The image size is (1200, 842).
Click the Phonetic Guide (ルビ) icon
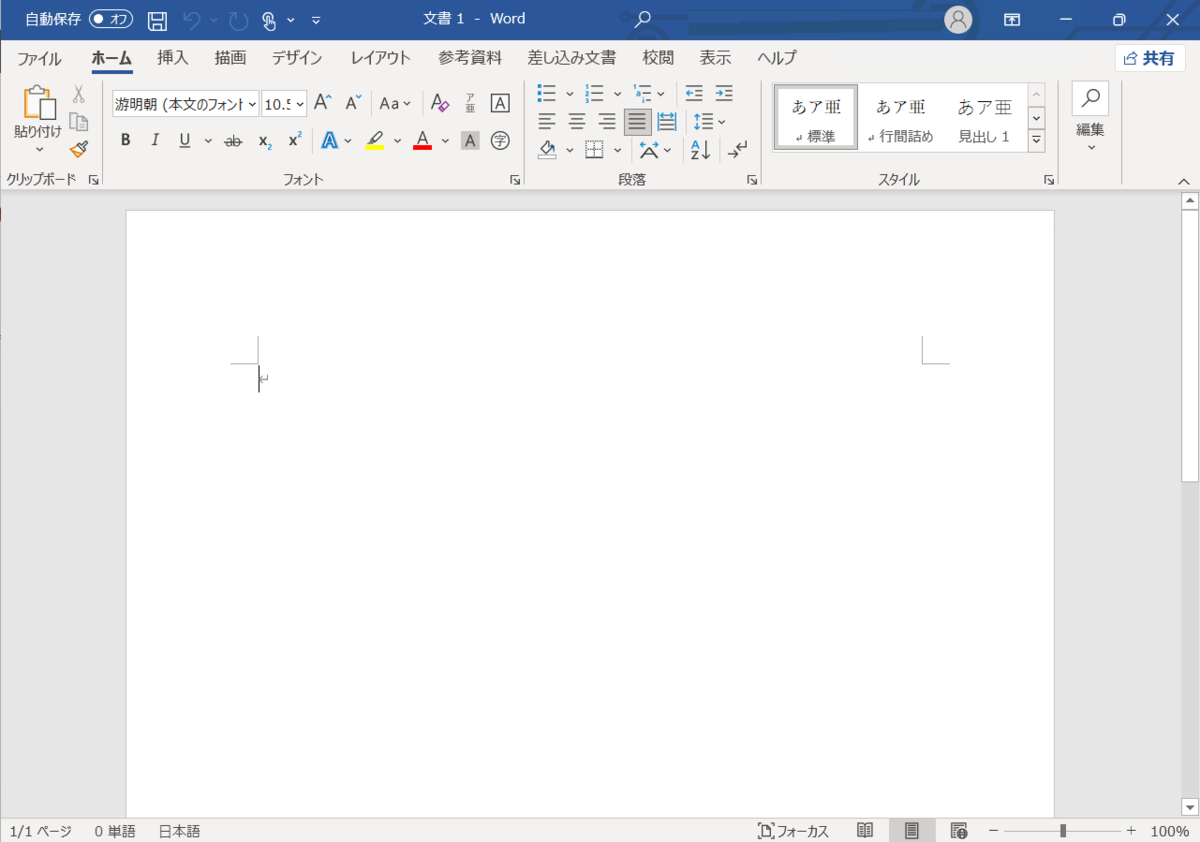(470, 103)
